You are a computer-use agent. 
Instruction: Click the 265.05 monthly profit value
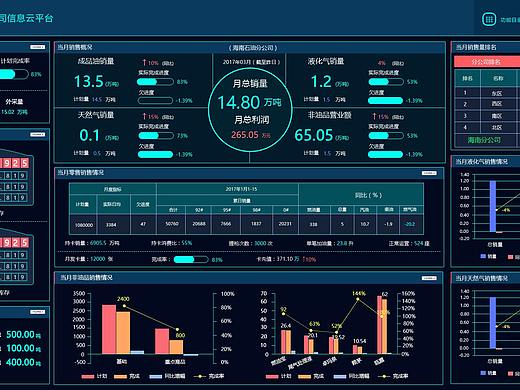click(x=245, y=135)
